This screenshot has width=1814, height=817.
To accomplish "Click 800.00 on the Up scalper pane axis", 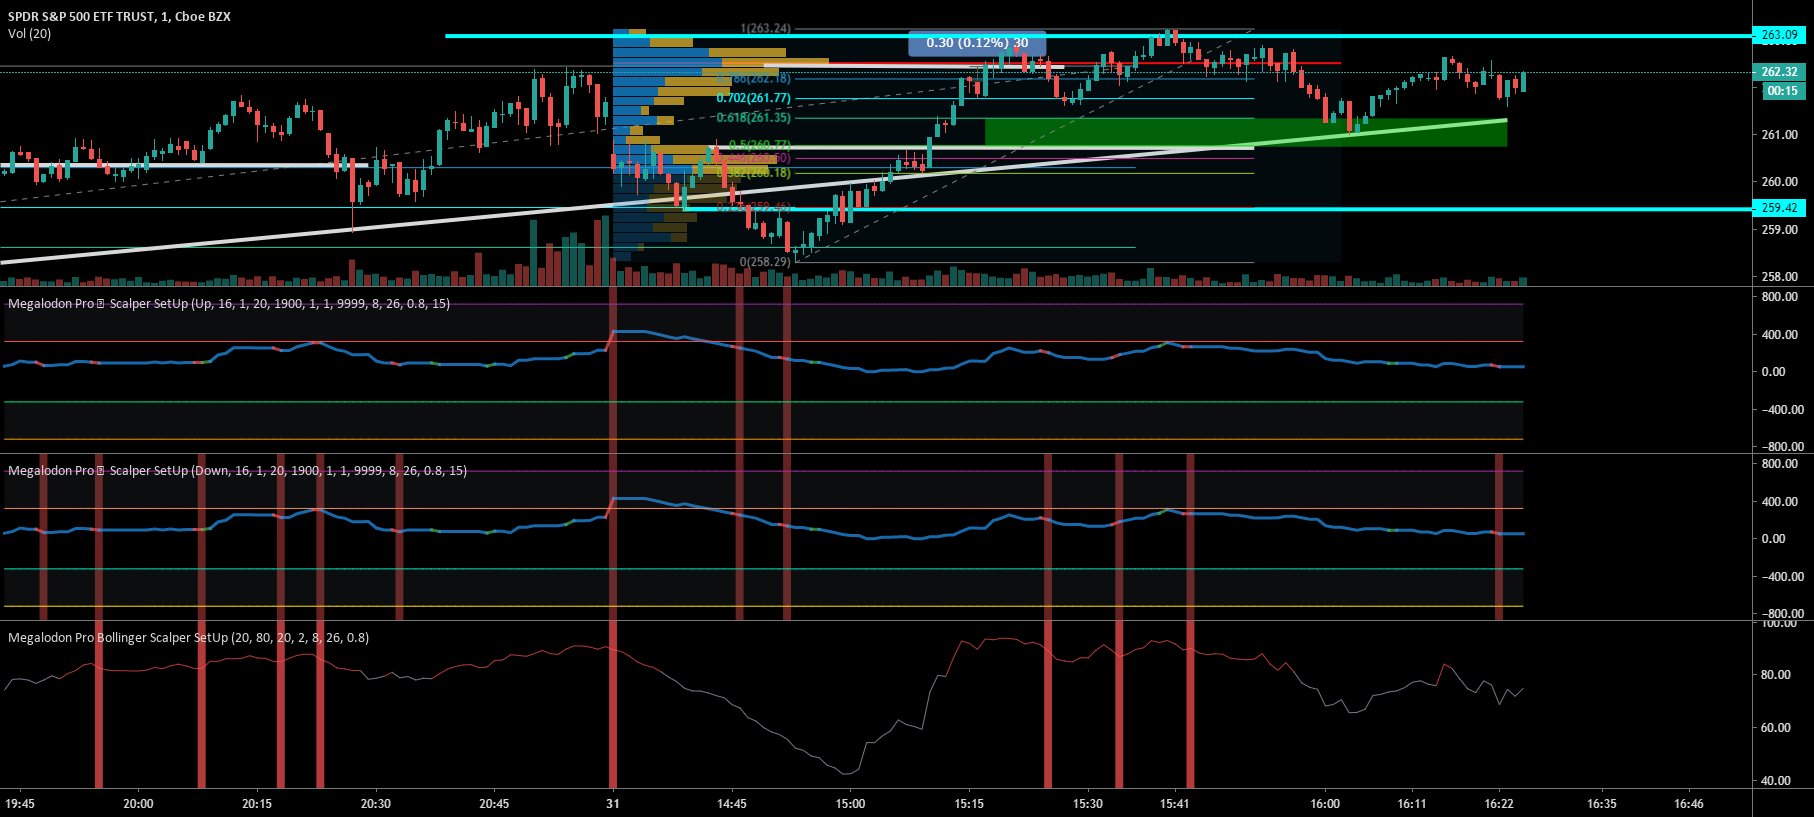I will click(1781, 297).
